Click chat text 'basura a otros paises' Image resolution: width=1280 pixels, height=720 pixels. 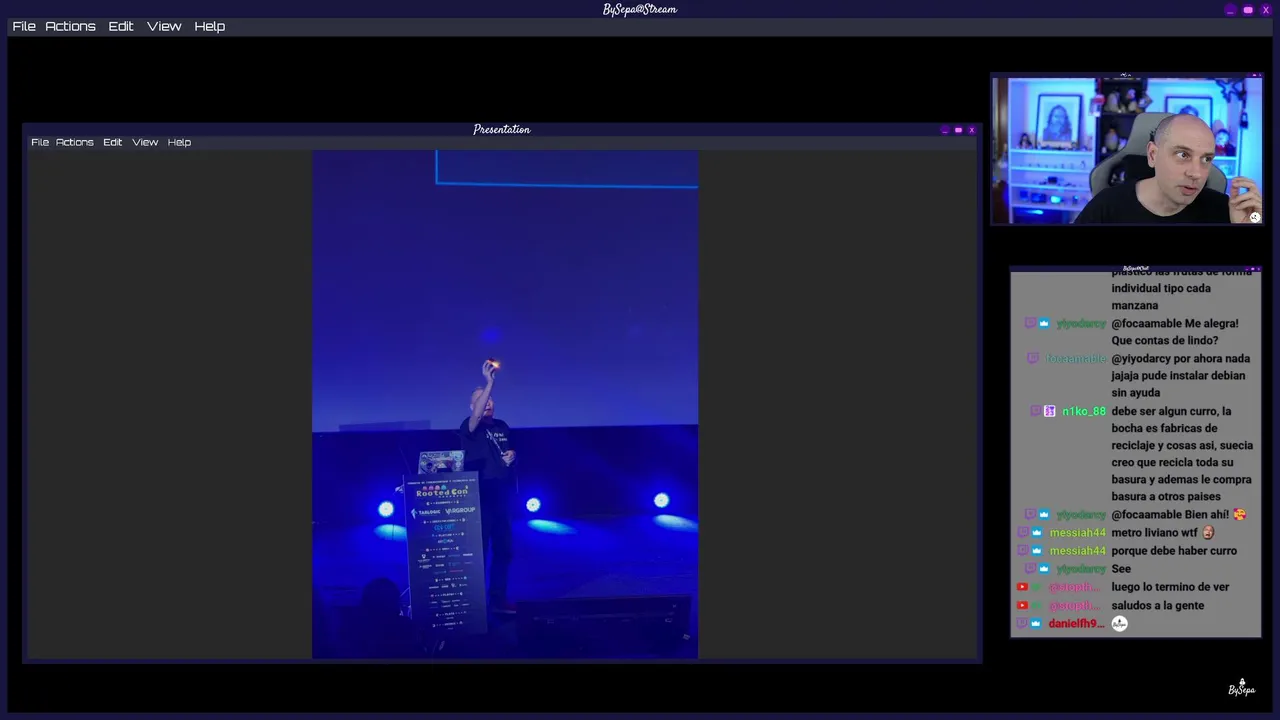point(1166,496)
